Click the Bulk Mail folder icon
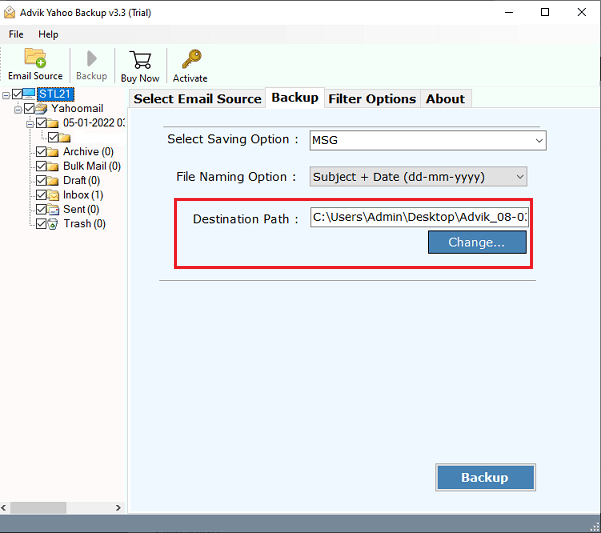 coord(53,166)
